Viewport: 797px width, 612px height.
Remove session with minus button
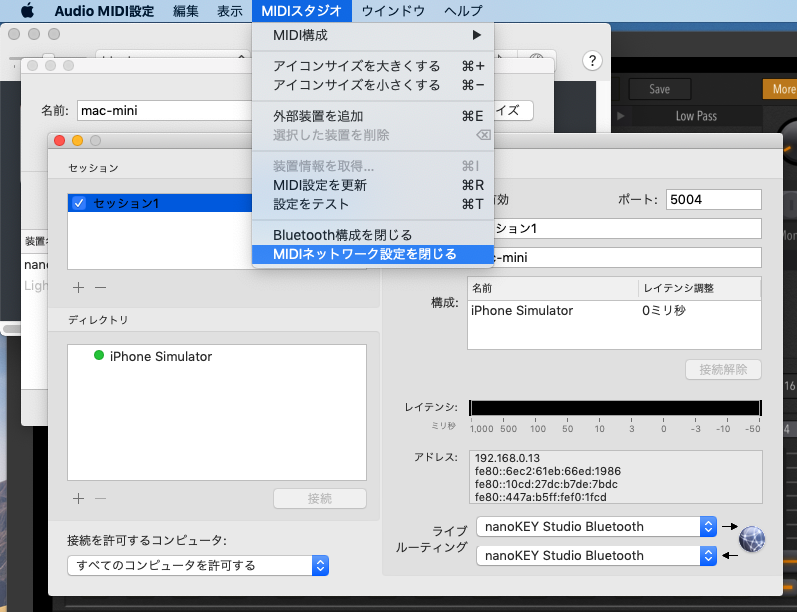[x=101, y=288]
